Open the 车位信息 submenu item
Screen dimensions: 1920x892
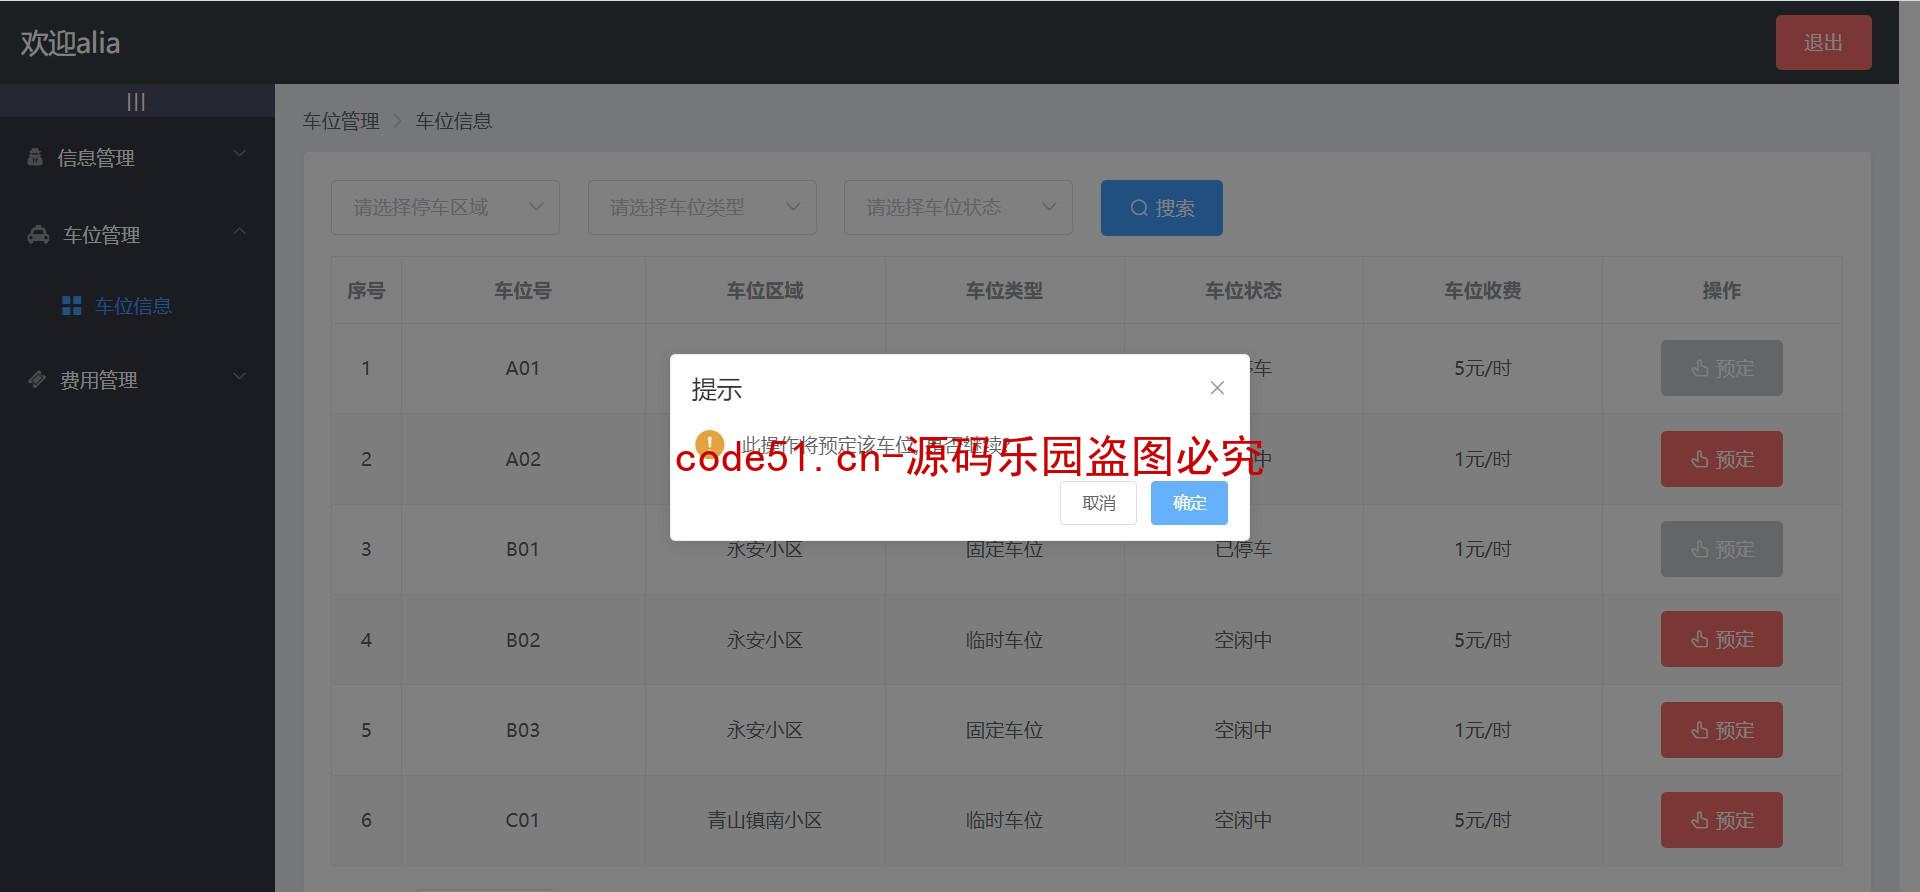[x=133, y=306]
